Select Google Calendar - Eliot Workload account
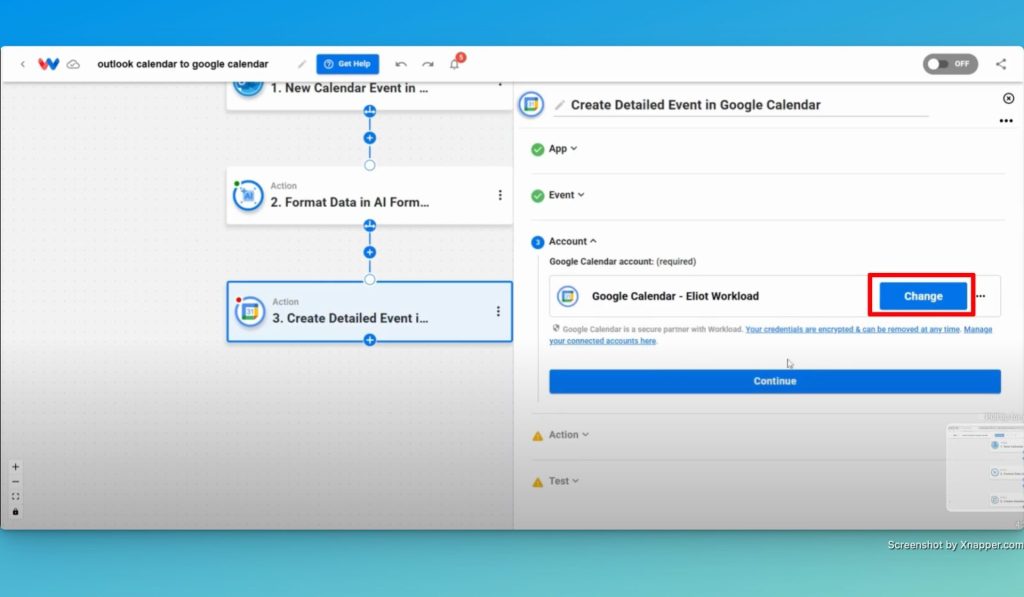 point(675,296)
